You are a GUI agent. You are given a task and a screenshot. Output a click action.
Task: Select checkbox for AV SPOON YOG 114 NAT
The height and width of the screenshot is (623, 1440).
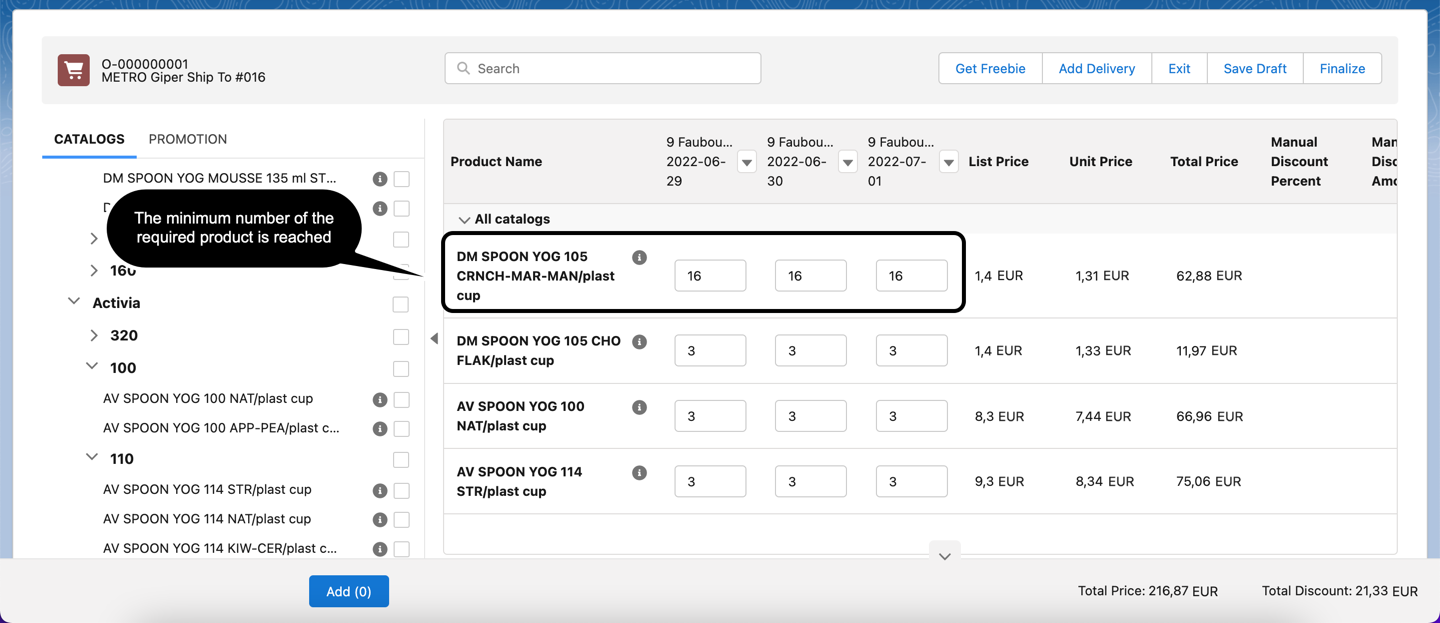point(401,520)
